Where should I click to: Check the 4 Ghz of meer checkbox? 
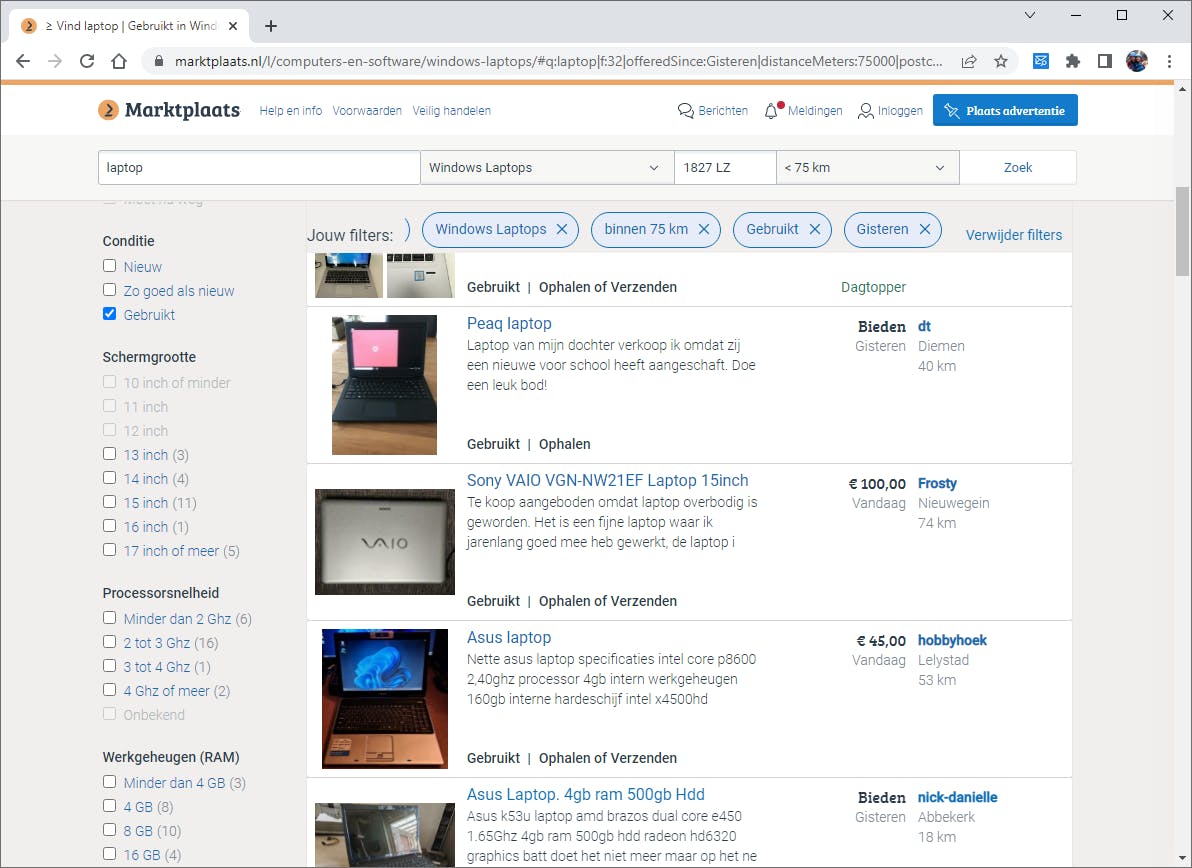pos(109,689)
